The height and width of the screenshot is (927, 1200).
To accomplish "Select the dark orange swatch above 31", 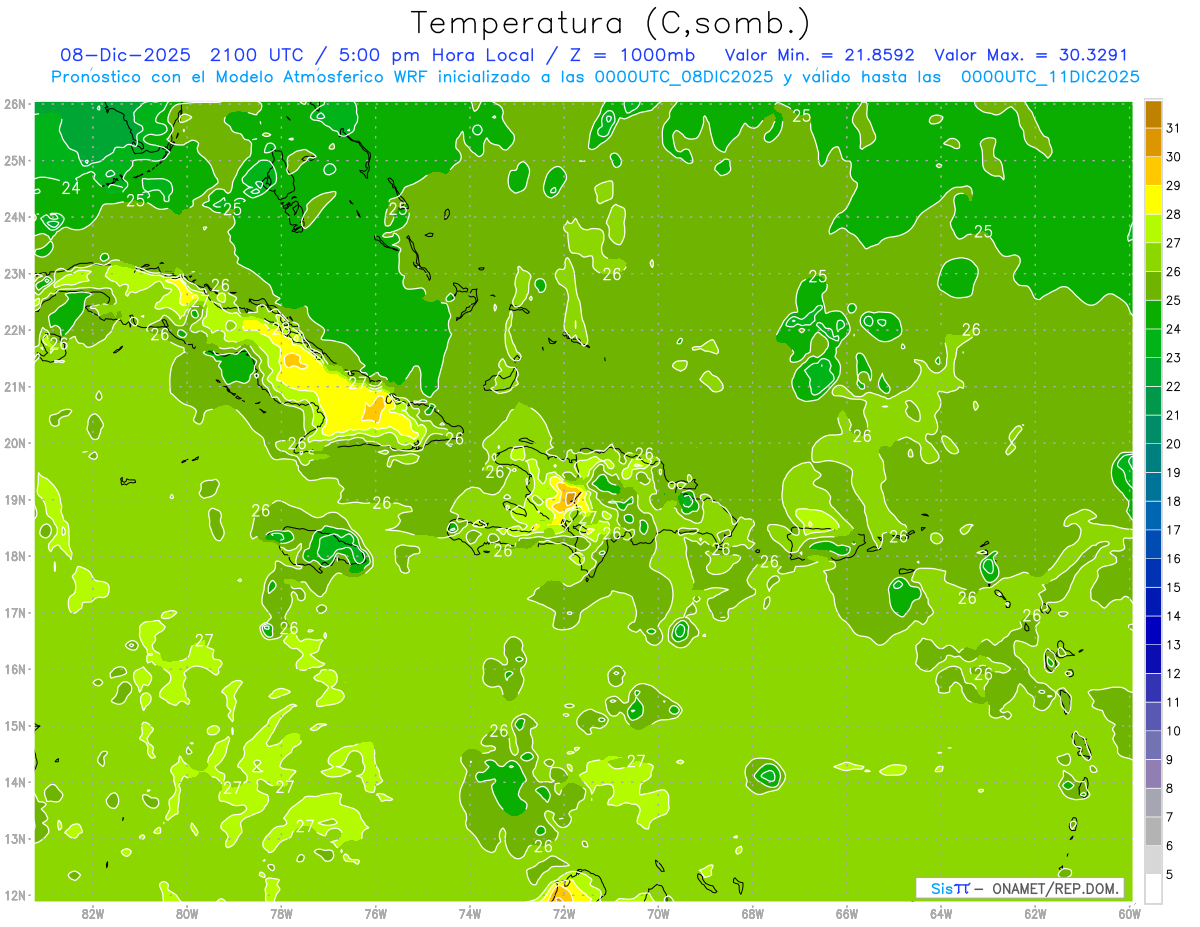I will [x=1153, y=114].
